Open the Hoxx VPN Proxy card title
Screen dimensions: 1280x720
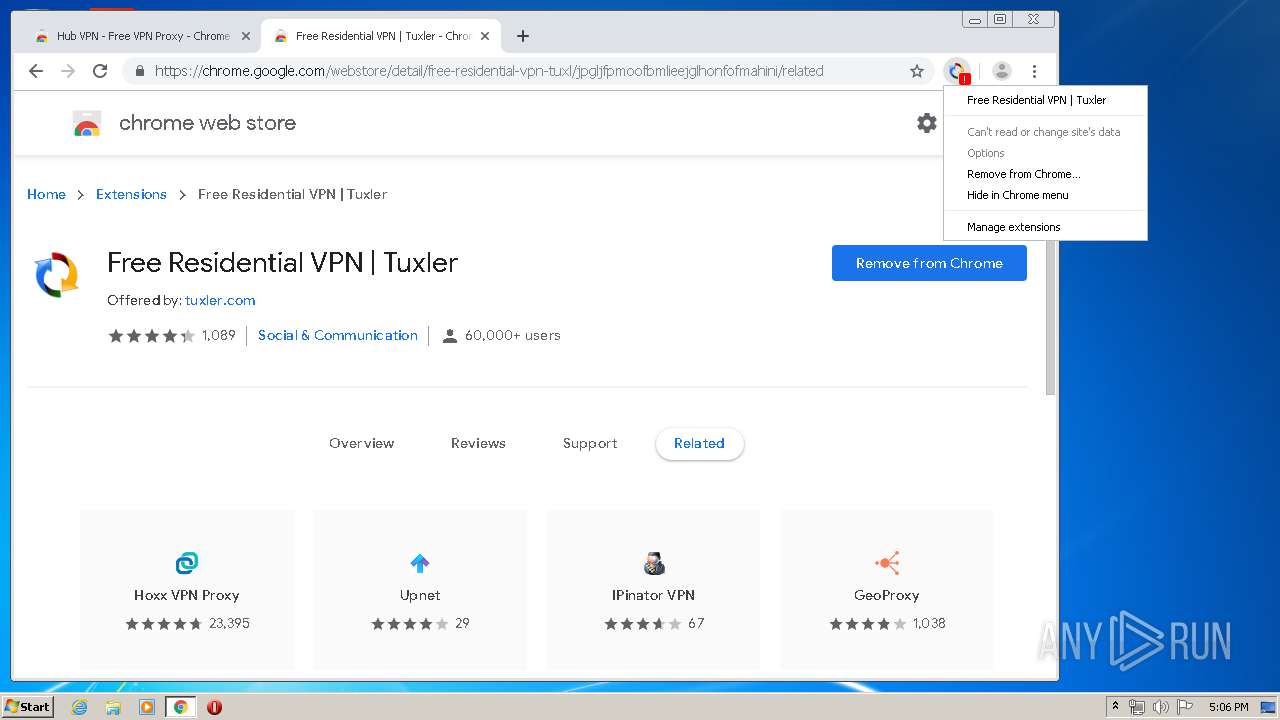click(187, 595)
